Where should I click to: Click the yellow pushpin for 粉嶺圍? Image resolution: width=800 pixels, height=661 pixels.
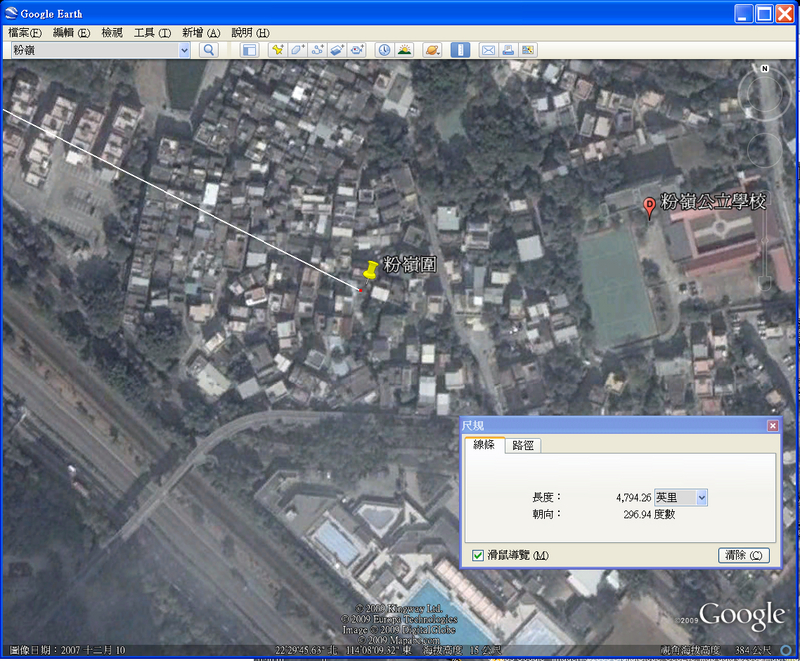(370, 270)
